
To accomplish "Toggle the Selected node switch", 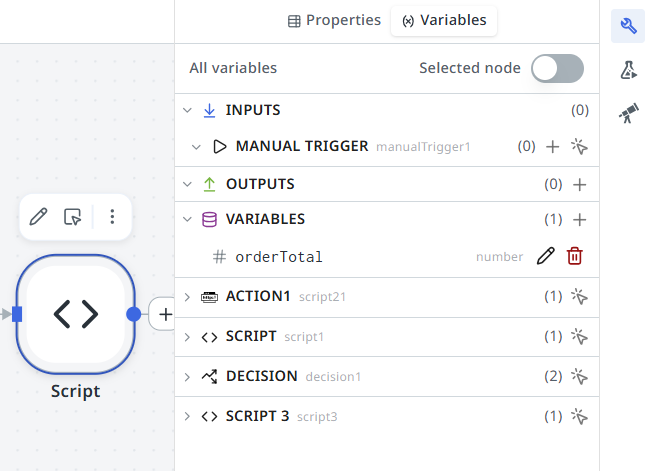I will click(557, 68).
